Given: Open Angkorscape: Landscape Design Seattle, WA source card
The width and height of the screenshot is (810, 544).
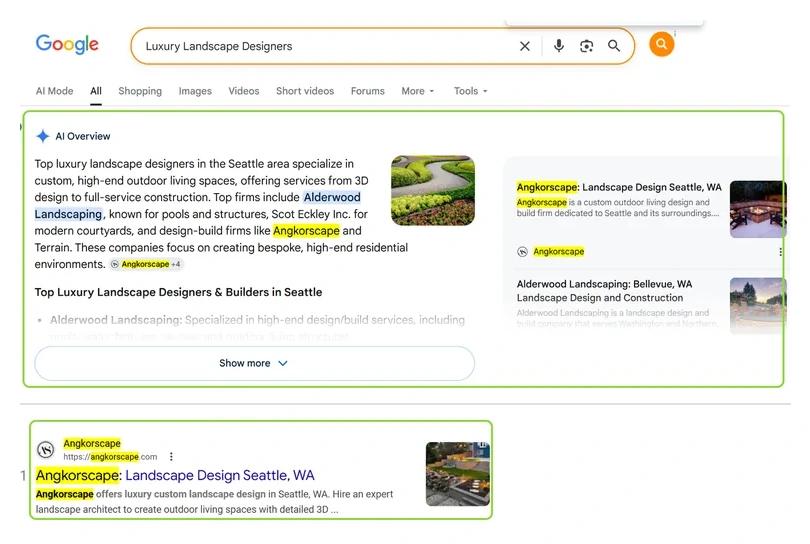Looking at the screenshot, I should 619,187.
